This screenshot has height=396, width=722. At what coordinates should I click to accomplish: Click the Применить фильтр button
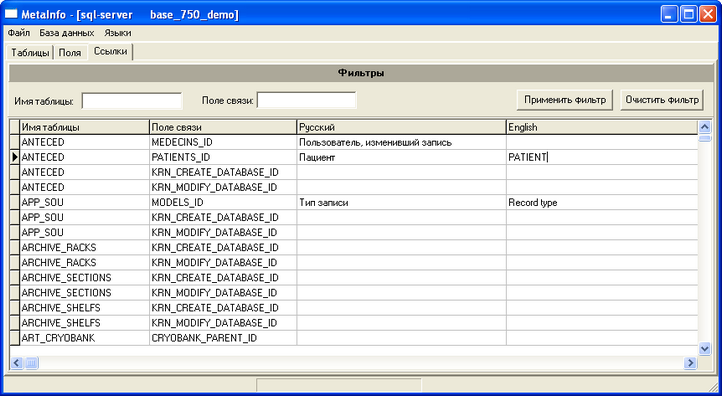(565, 100)
